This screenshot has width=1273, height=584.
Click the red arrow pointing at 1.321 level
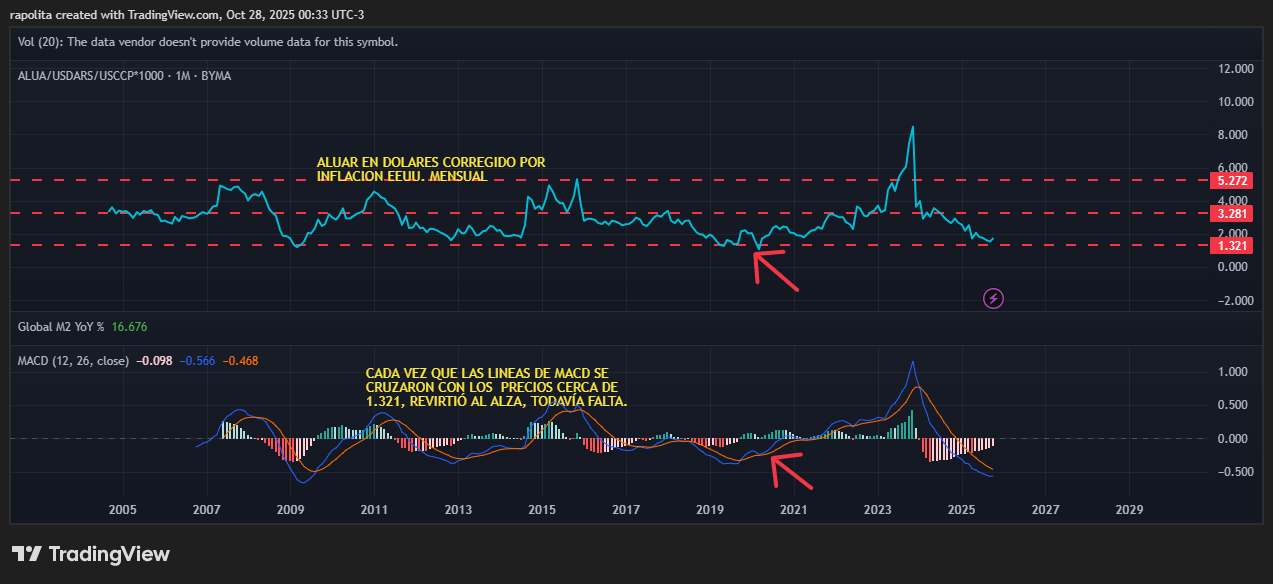[x=777, y=271]
